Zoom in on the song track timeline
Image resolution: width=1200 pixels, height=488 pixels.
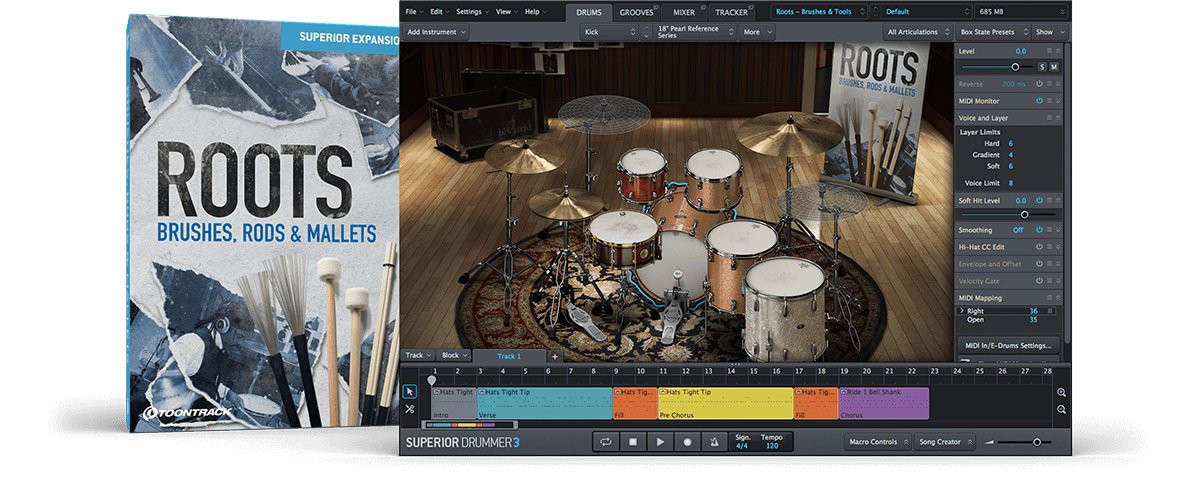pos(1061,393)
